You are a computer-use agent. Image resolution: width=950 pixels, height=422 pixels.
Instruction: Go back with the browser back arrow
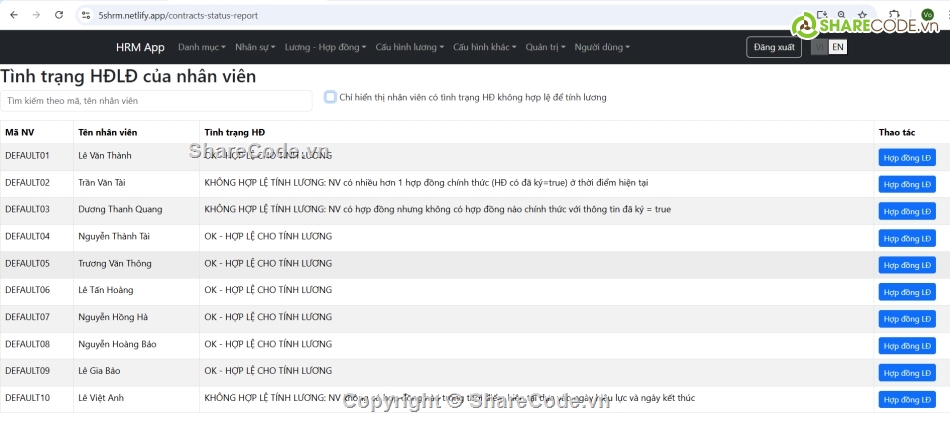point(14,15)
